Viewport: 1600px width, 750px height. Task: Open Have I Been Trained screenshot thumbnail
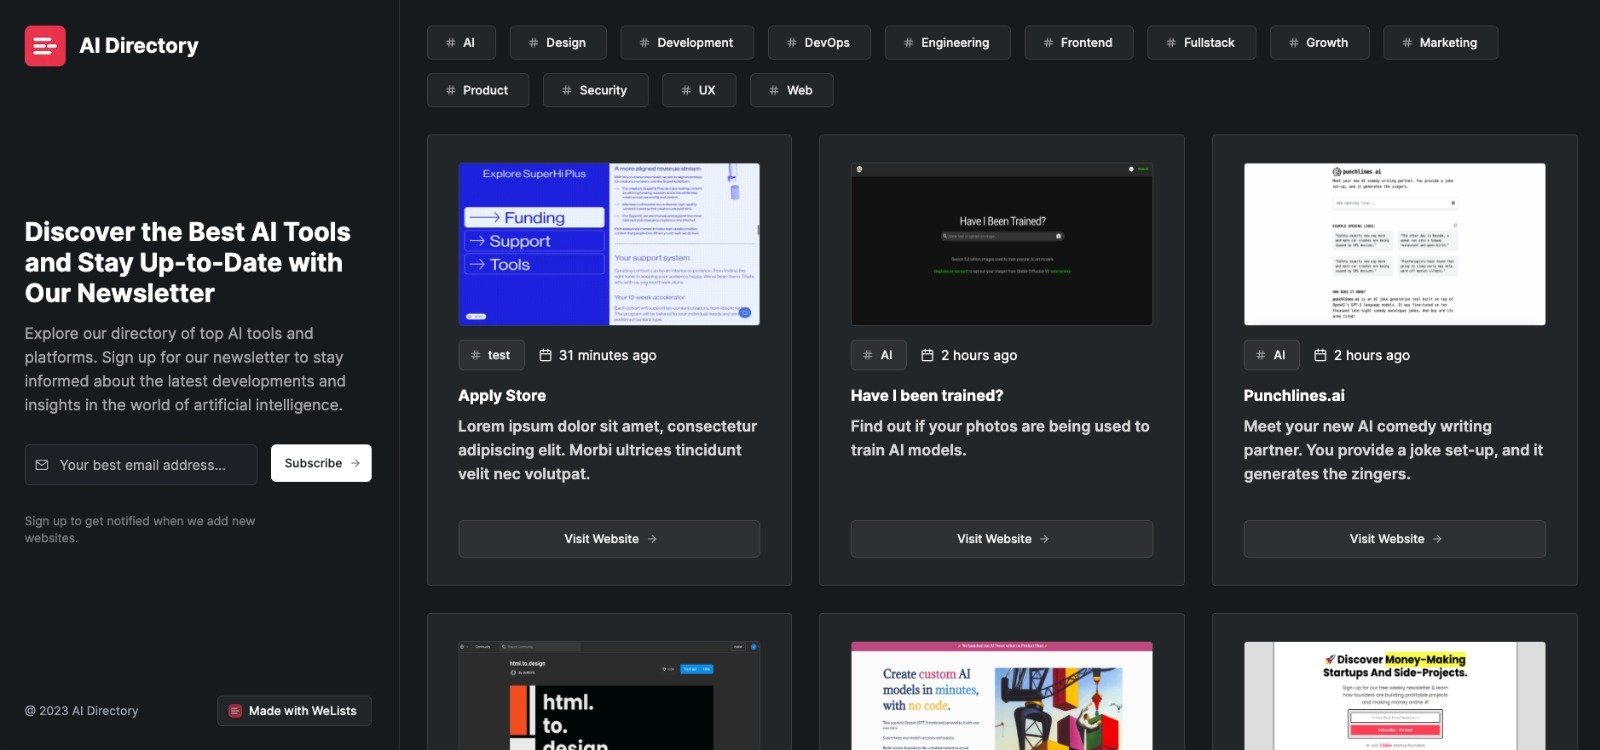tap(1002, 244)
